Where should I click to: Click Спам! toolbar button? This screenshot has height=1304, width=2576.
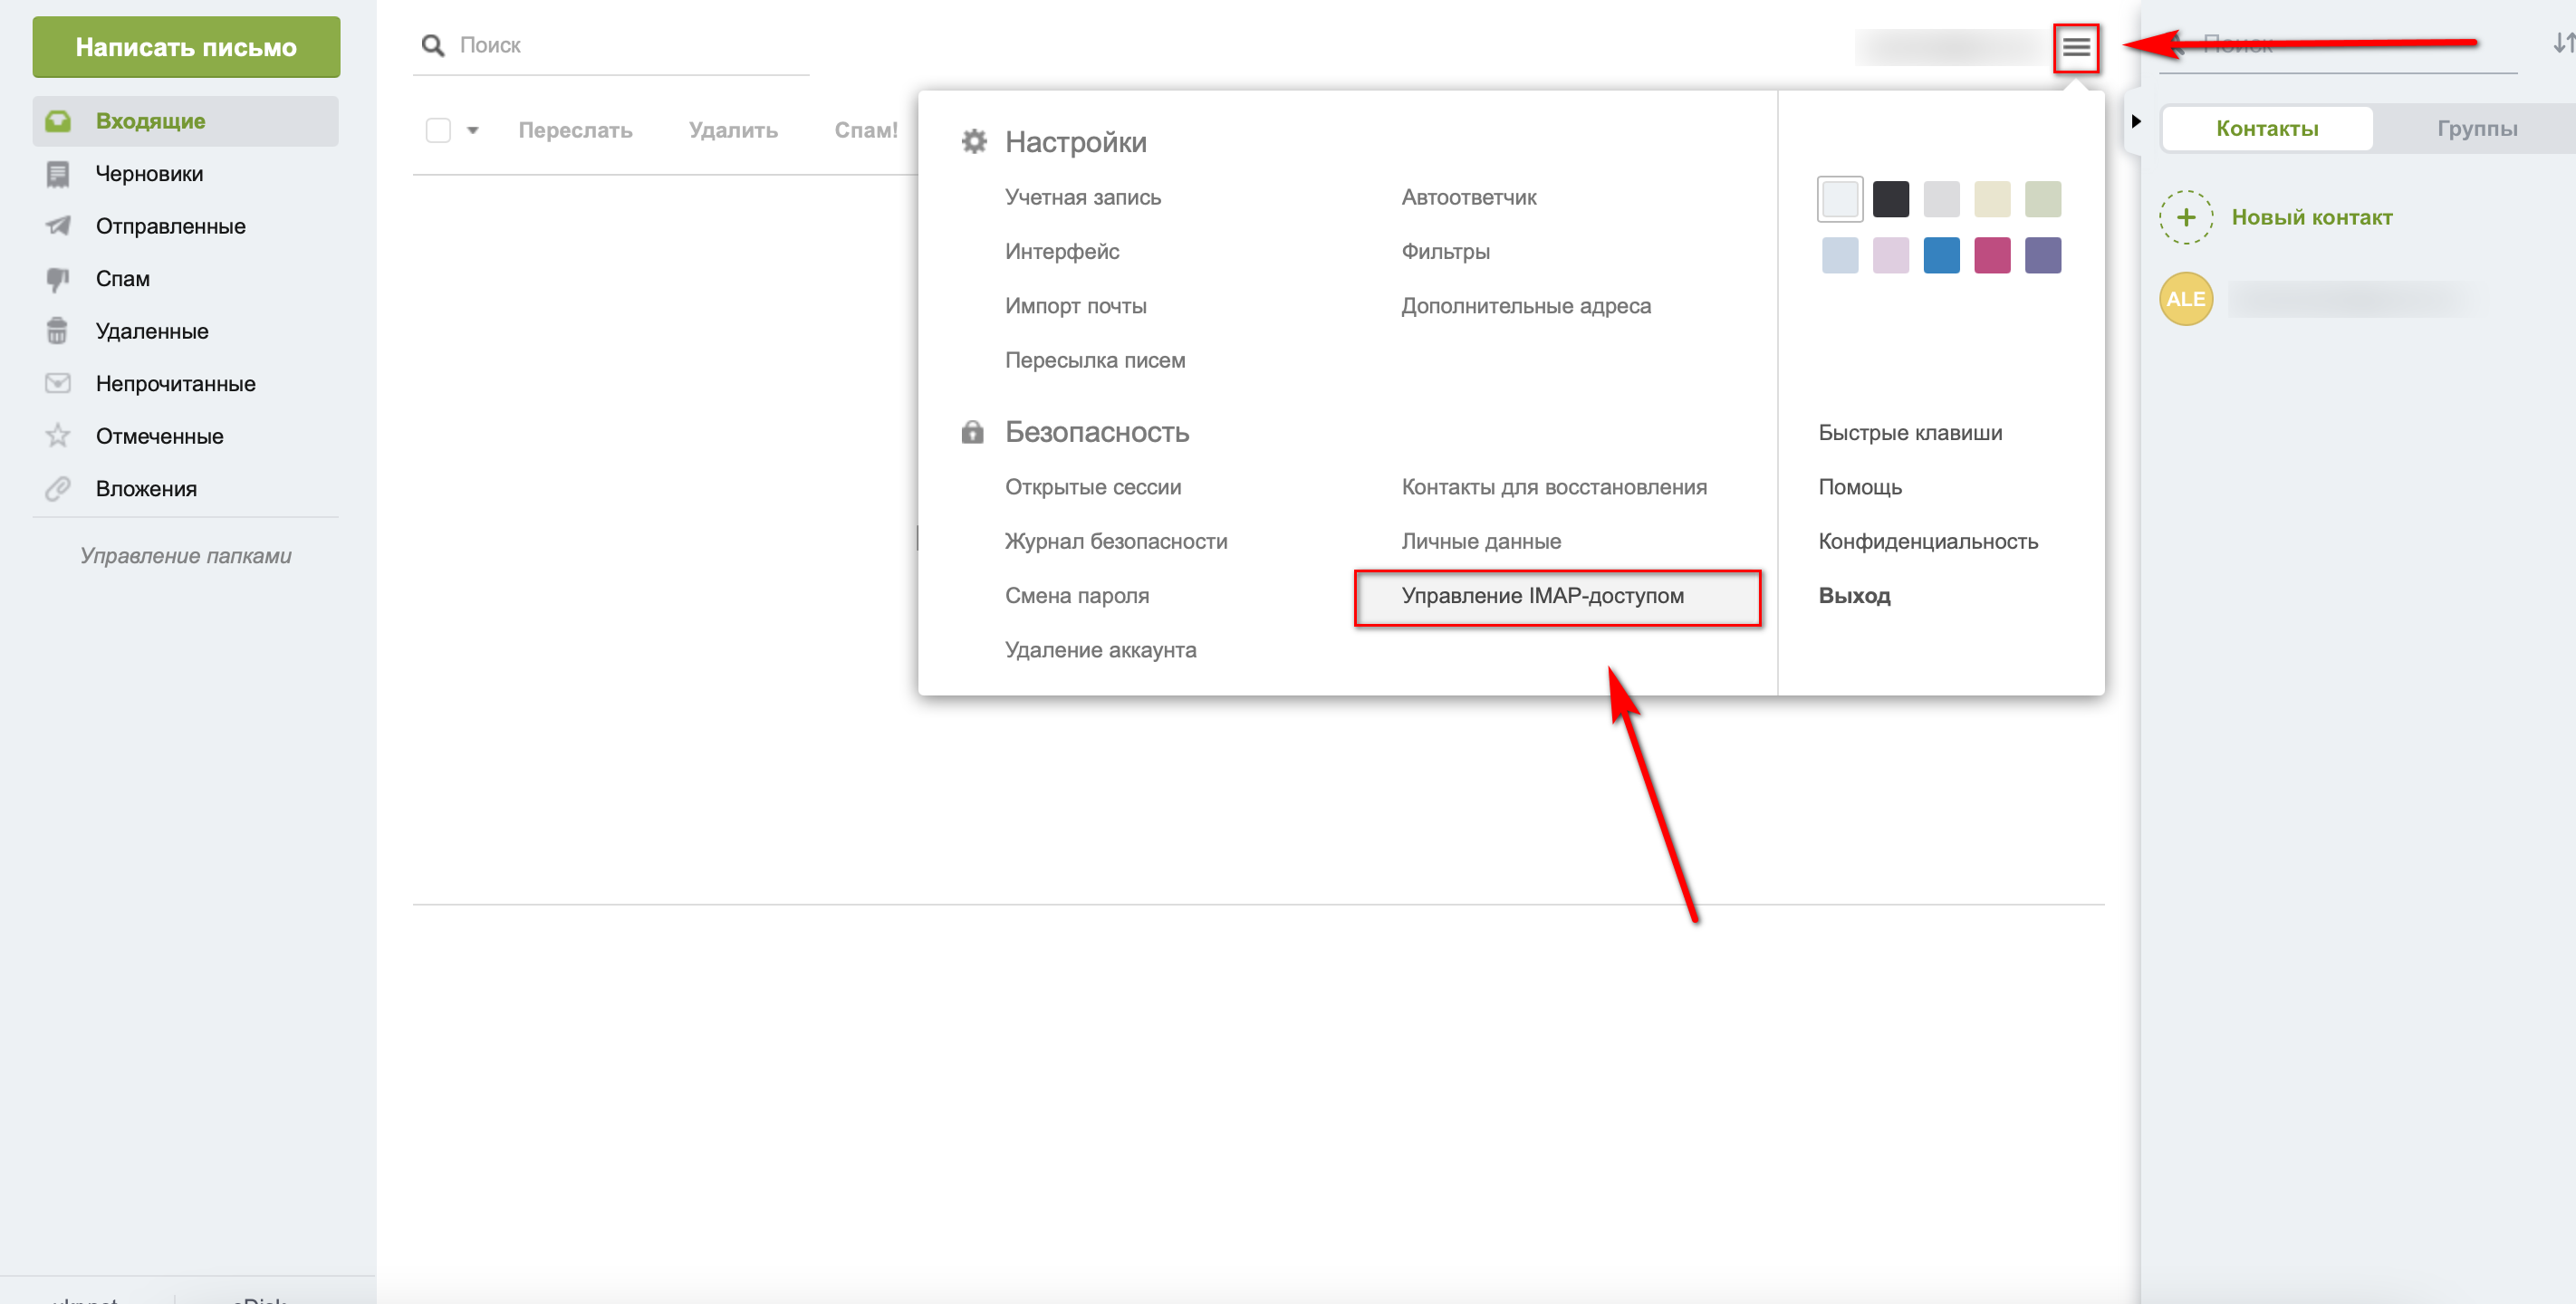(x=865, y=130)
